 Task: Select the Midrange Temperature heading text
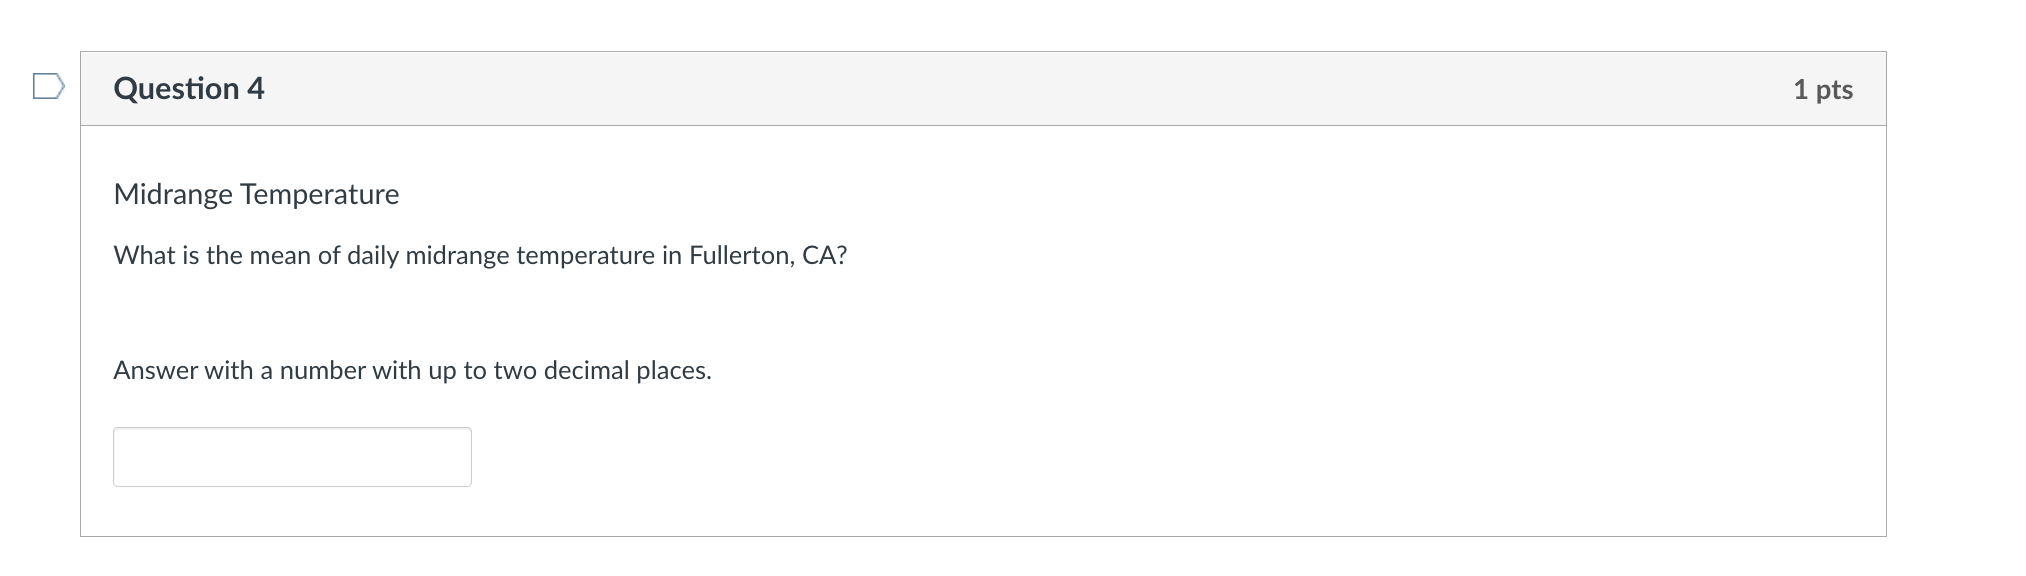(x=256, y=194)
